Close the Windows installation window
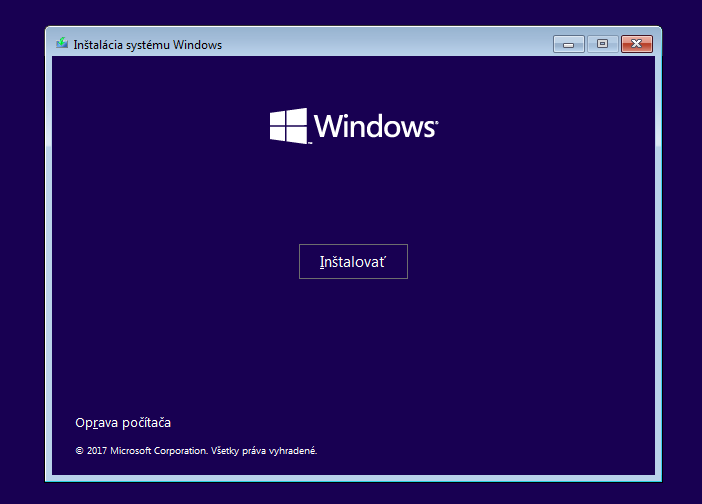 pyautogui.click(x=635, y=44)
